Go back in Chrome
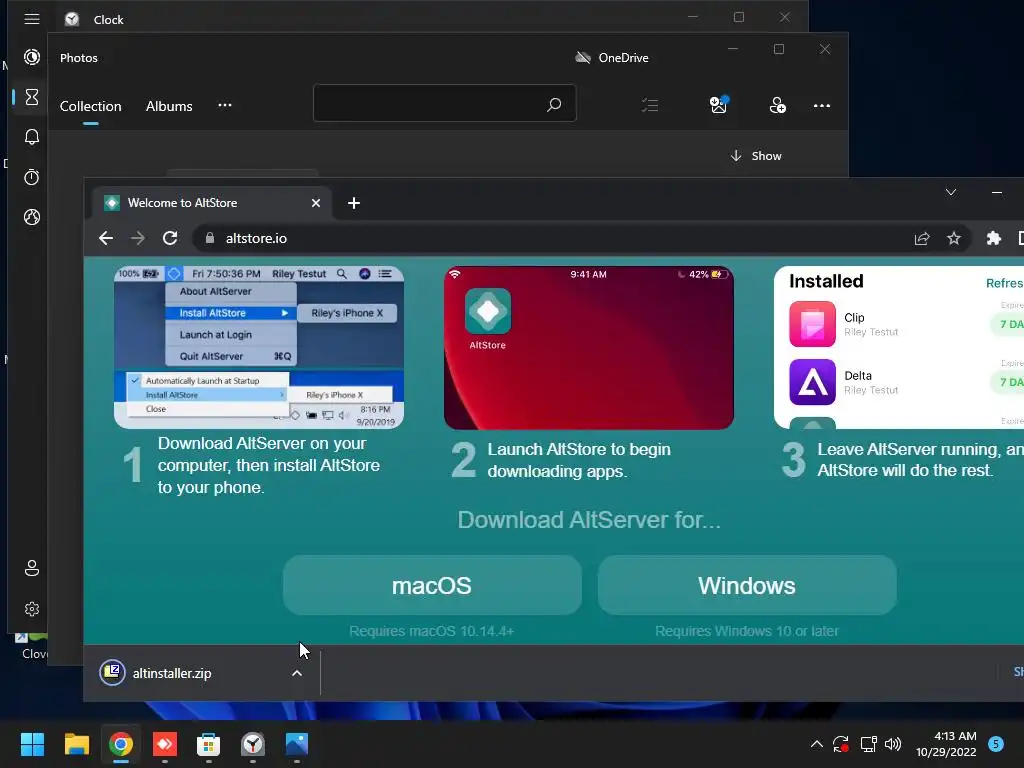This screenshot has height=768, width=1024. coord(106,238)
